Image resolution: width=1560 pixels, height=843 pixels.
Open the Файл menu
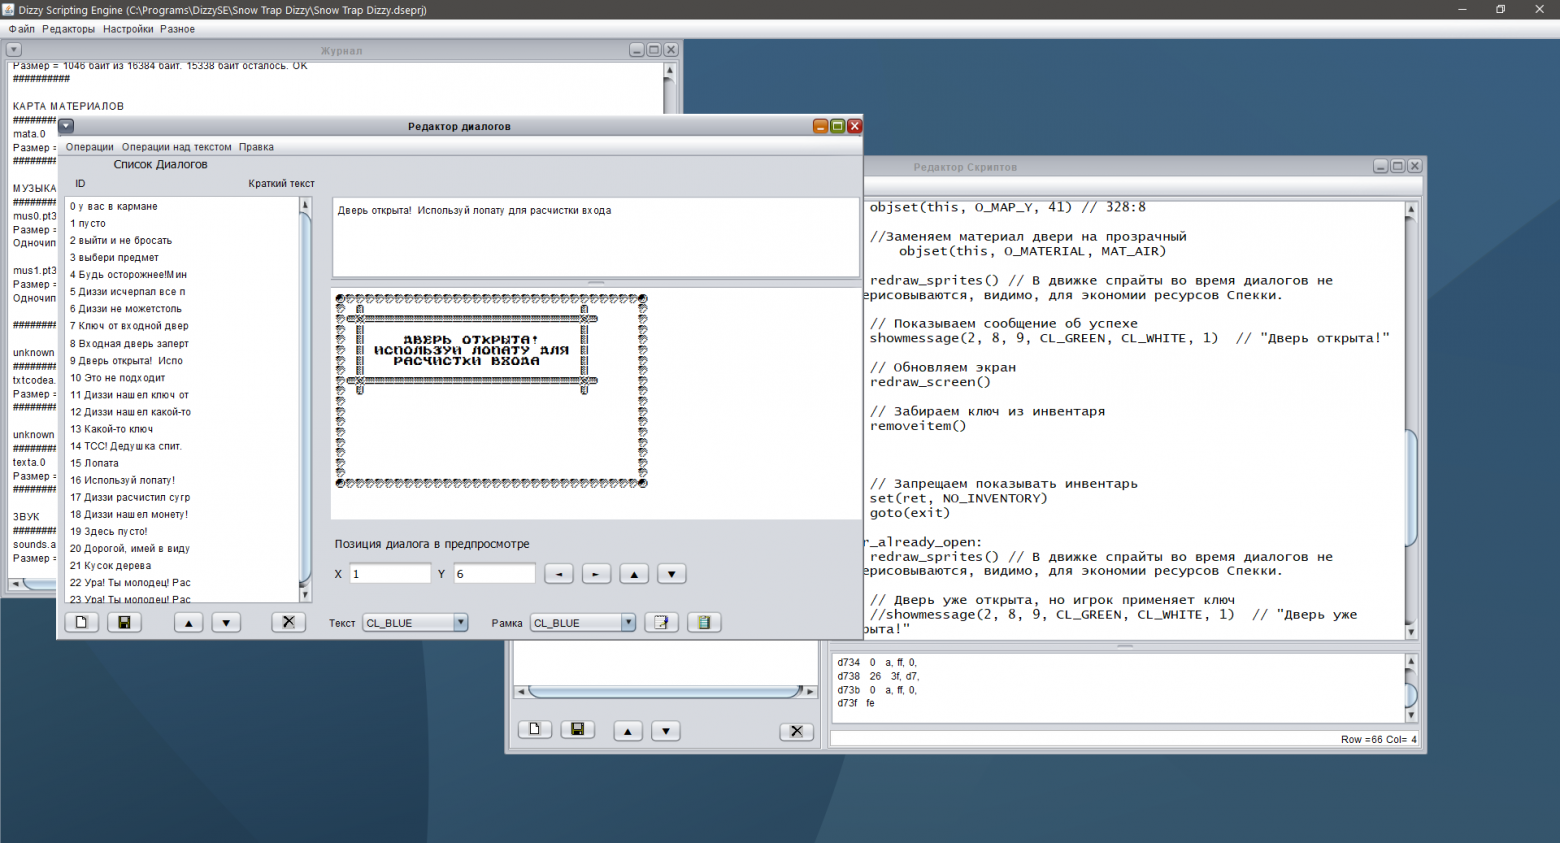(x=22, y=29)
